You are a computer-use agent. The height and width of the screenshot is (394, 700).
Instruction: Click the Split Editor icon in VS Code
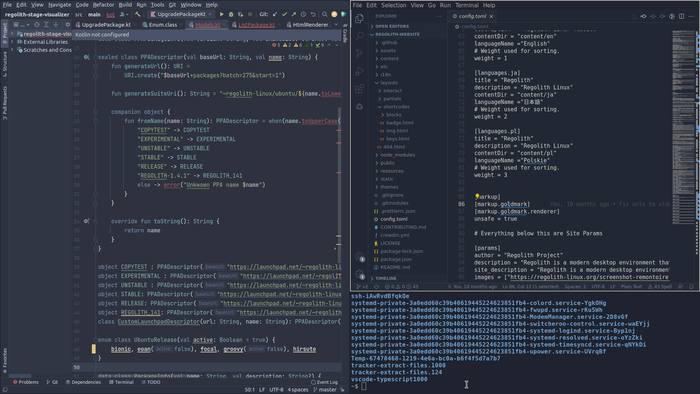[681, 16]
